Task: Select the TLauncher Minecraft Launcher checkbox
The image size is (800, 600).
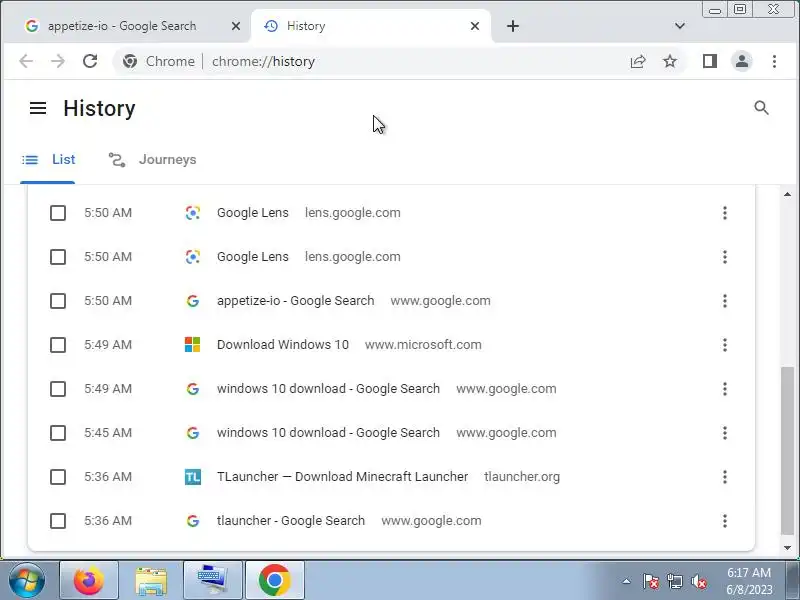Action: [x=58, y=477]
